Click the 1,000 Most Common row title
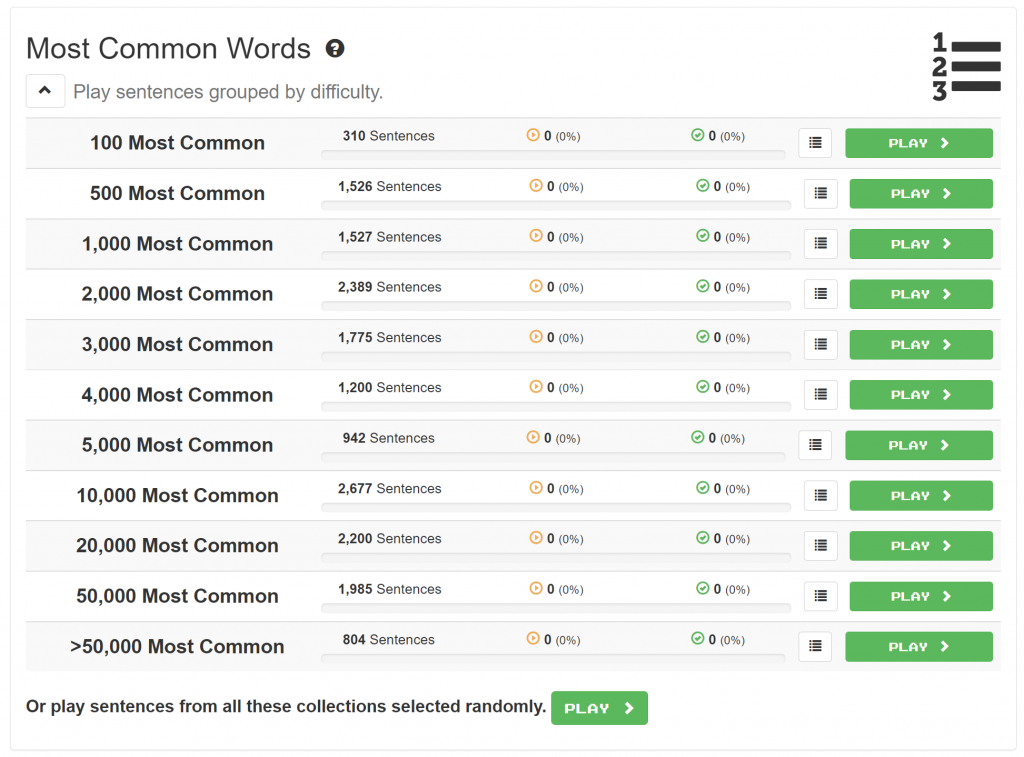Screen dimensions: 1024x757 pyautogui.click(x=177, y=244)
